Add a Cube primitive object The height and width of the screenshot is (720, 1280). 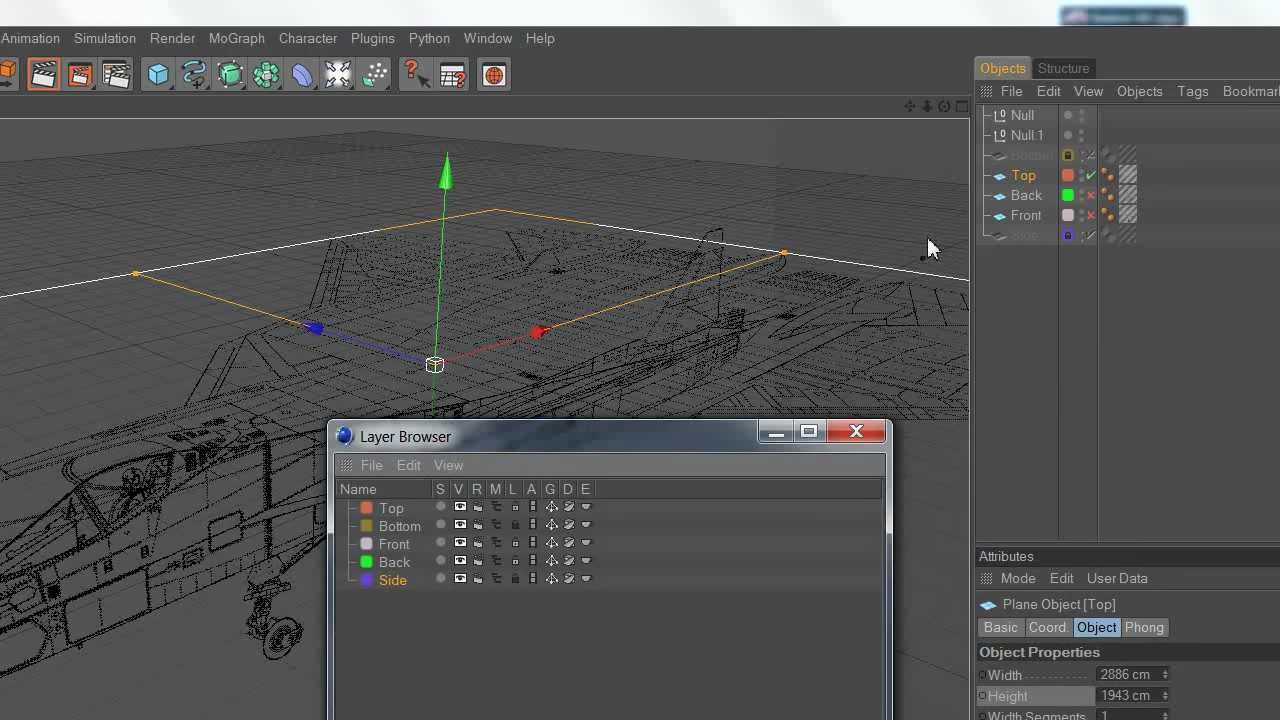(x=158, y=75)
